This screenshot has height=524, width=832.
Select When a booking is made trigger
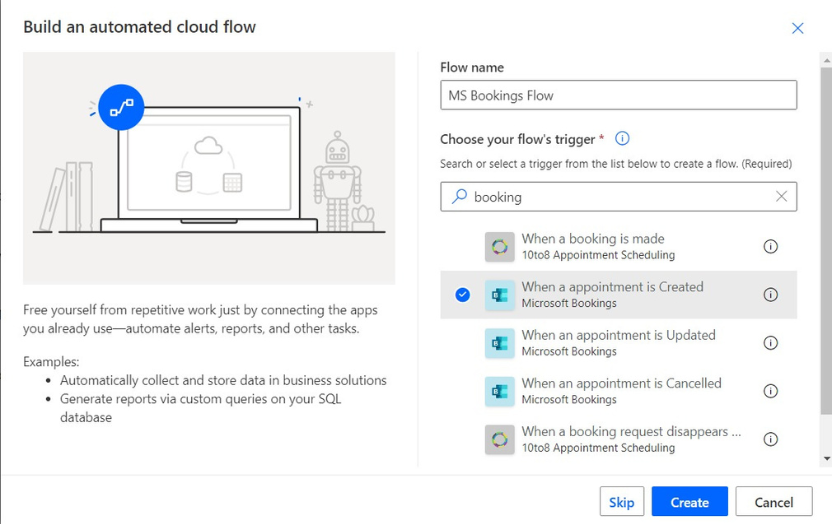pyautogui.click(x=618, y=247)
